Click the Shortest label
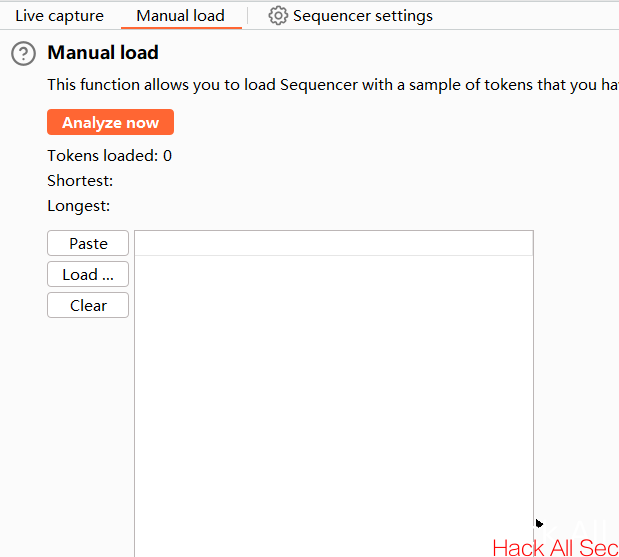The height and width of the screenshot is (557, 619). click(80, 181)
